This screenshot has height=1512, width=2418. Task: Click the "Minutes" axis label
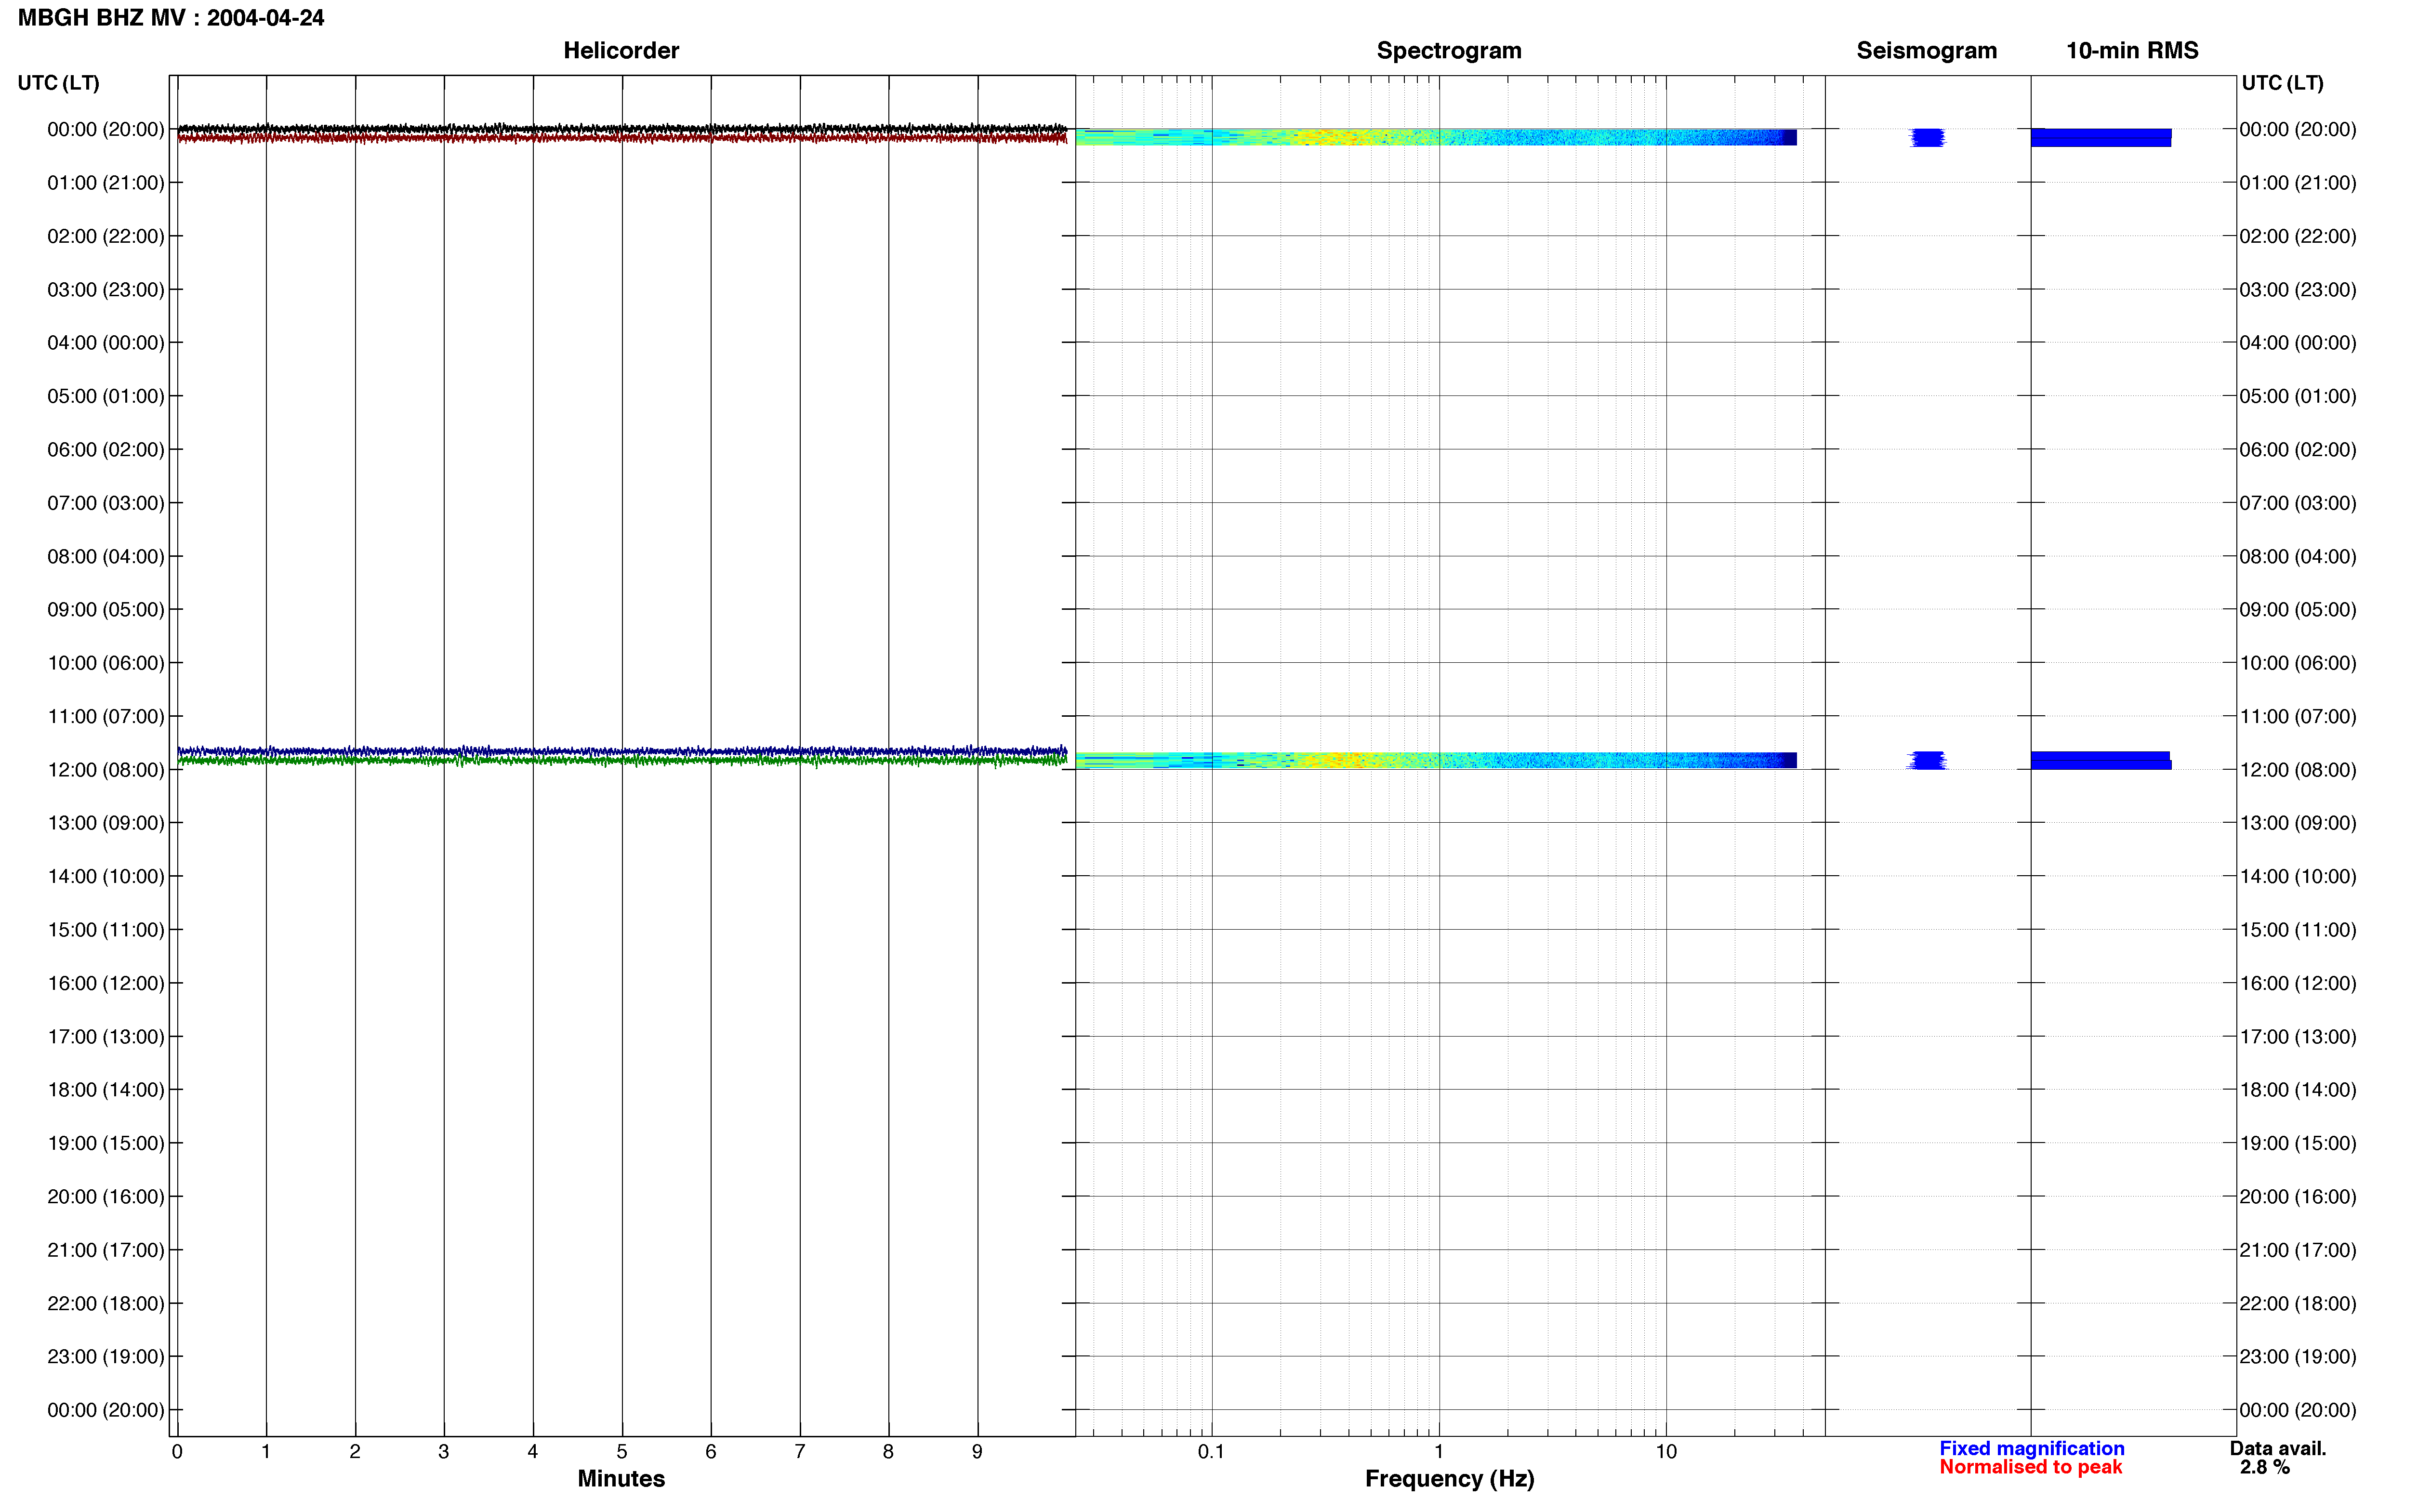[x=621, y=1478]
